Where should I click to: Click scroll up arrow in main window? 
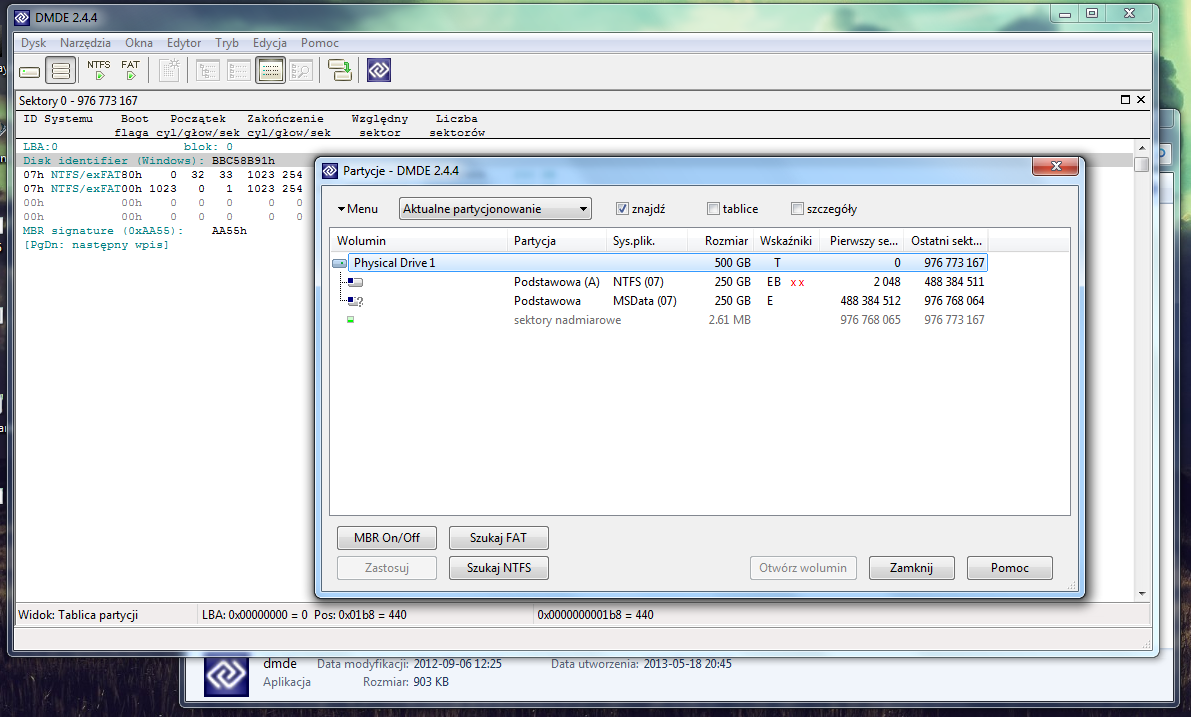1142,148
